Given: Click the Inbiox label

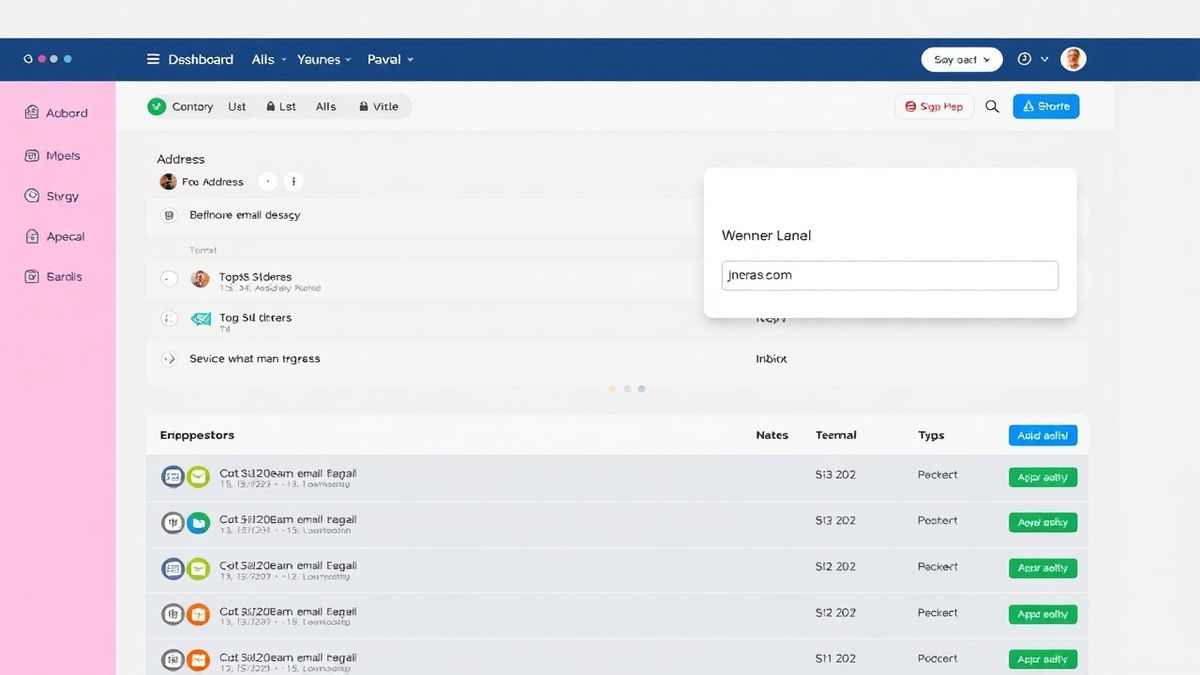Looking at the screenshot, I should 771,358.
